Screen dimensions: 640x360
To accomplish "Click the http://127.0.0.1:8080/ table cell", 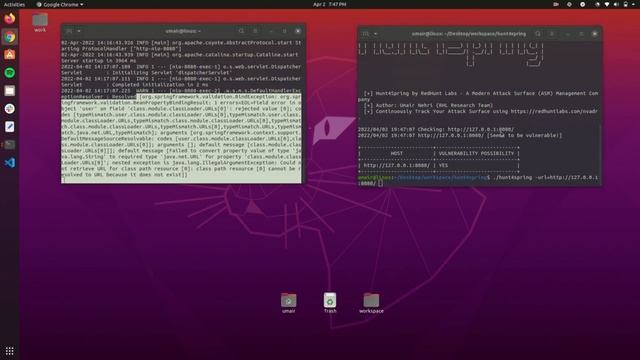I will click(x=396, y=165).
